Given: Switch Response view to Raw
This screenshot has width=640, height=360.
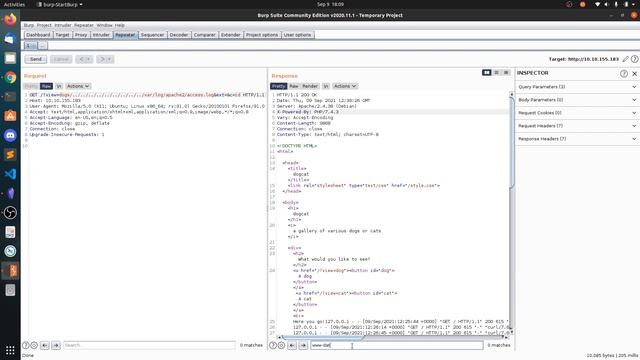Looking at the screenshot, I should (x=294, y=86).
